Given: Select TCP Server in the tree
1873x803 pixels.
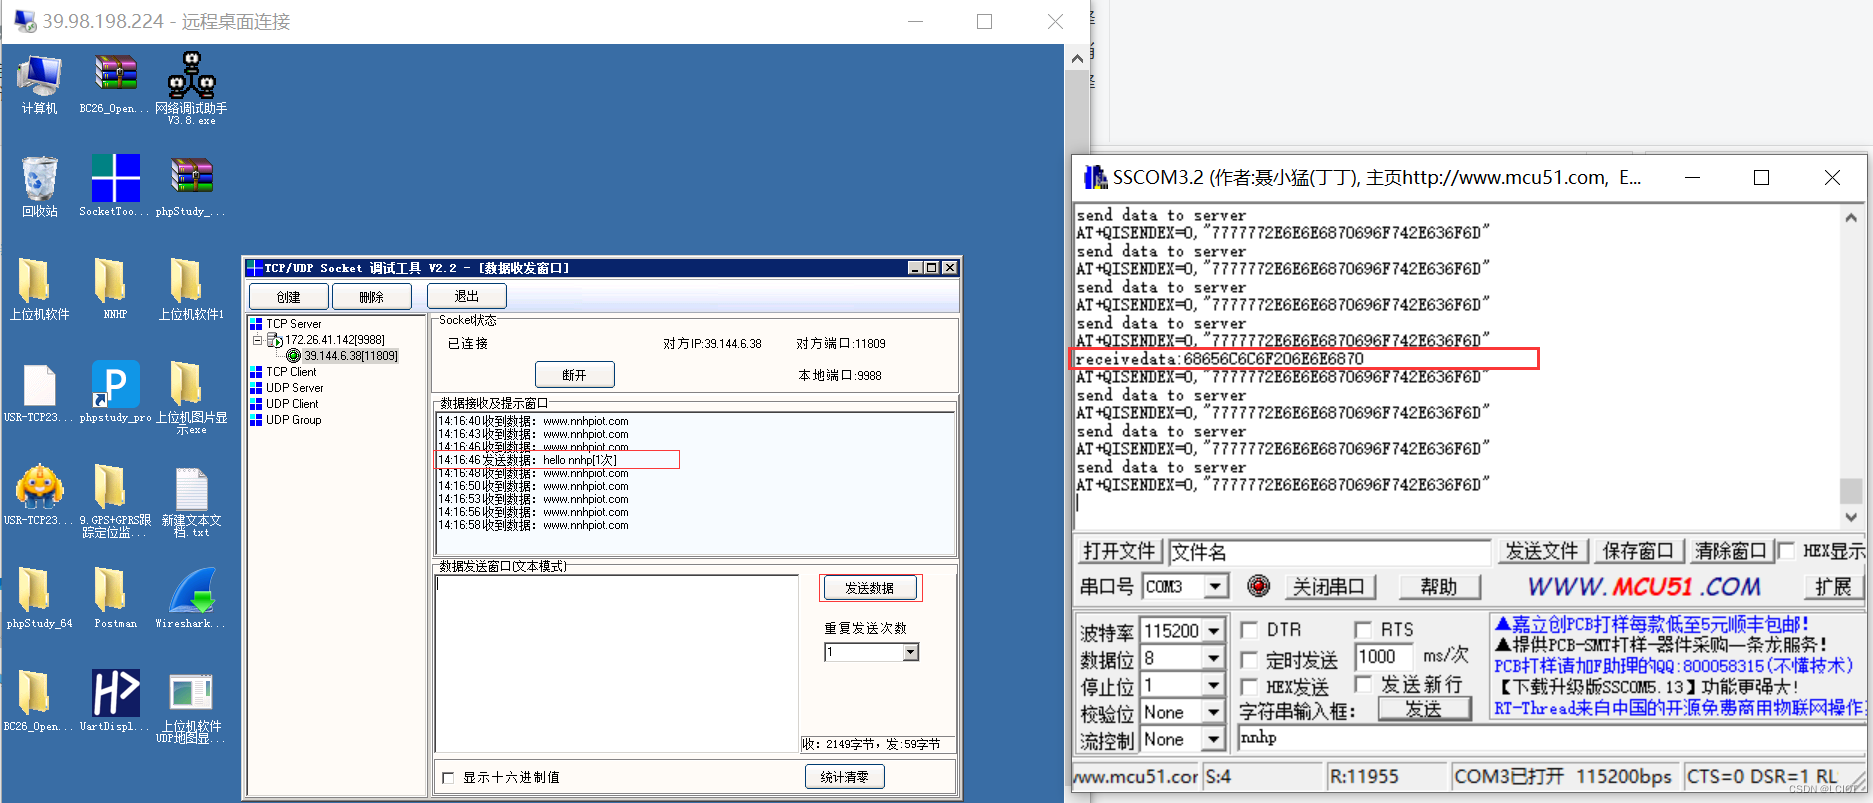Looking at the screenshot, I should [x=293, y=324].
